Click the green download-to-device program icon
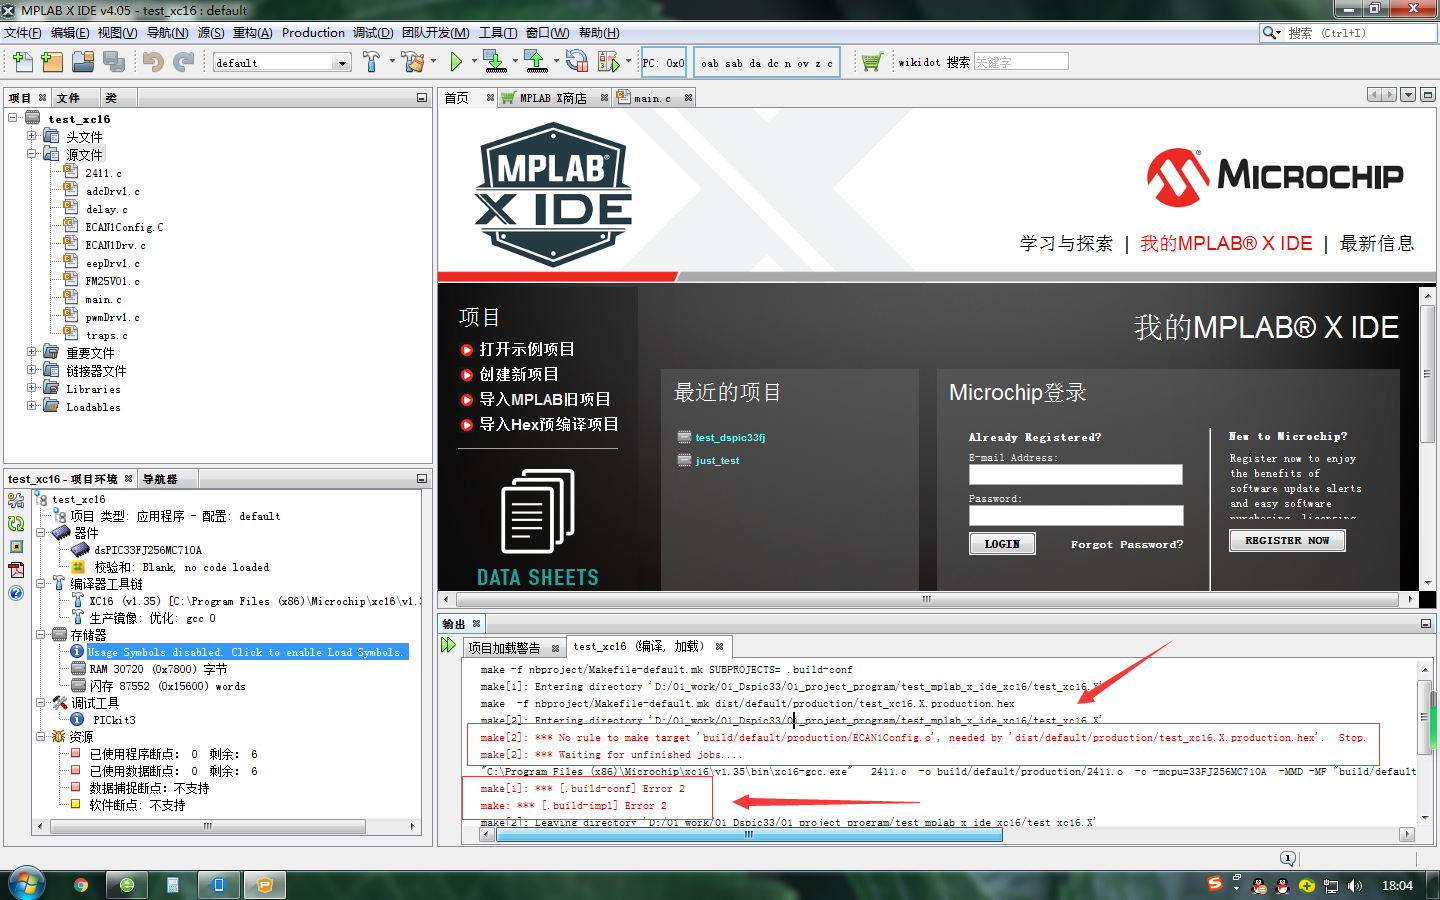 494,62
